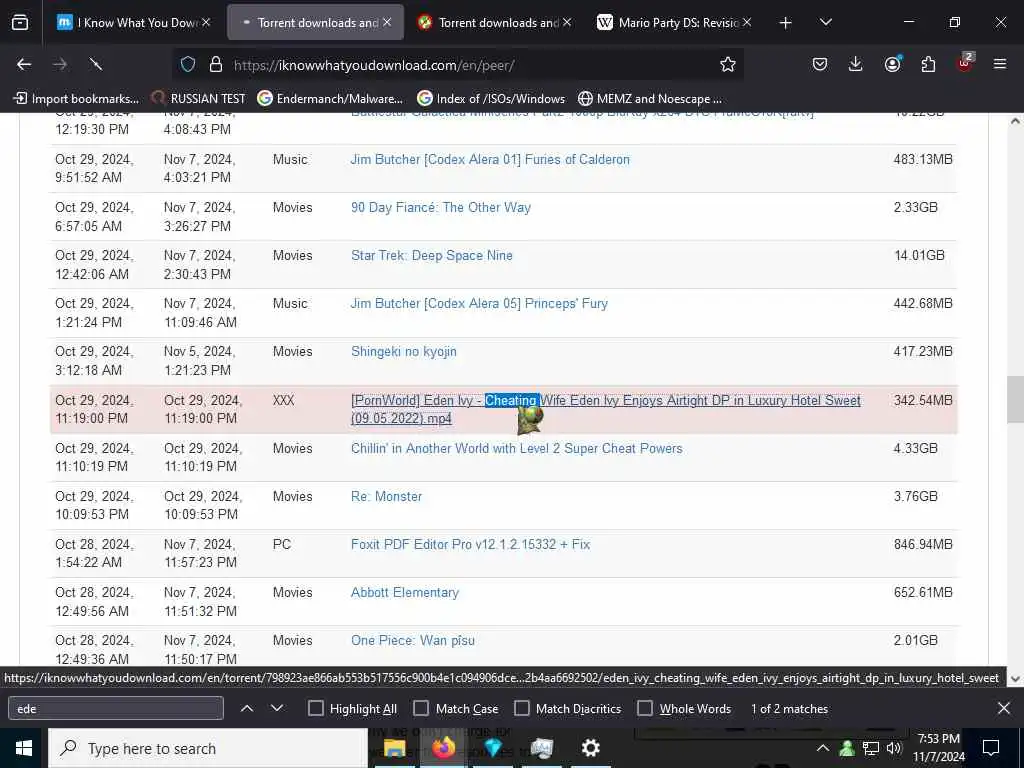Close the find bar

coord(1004,708)
